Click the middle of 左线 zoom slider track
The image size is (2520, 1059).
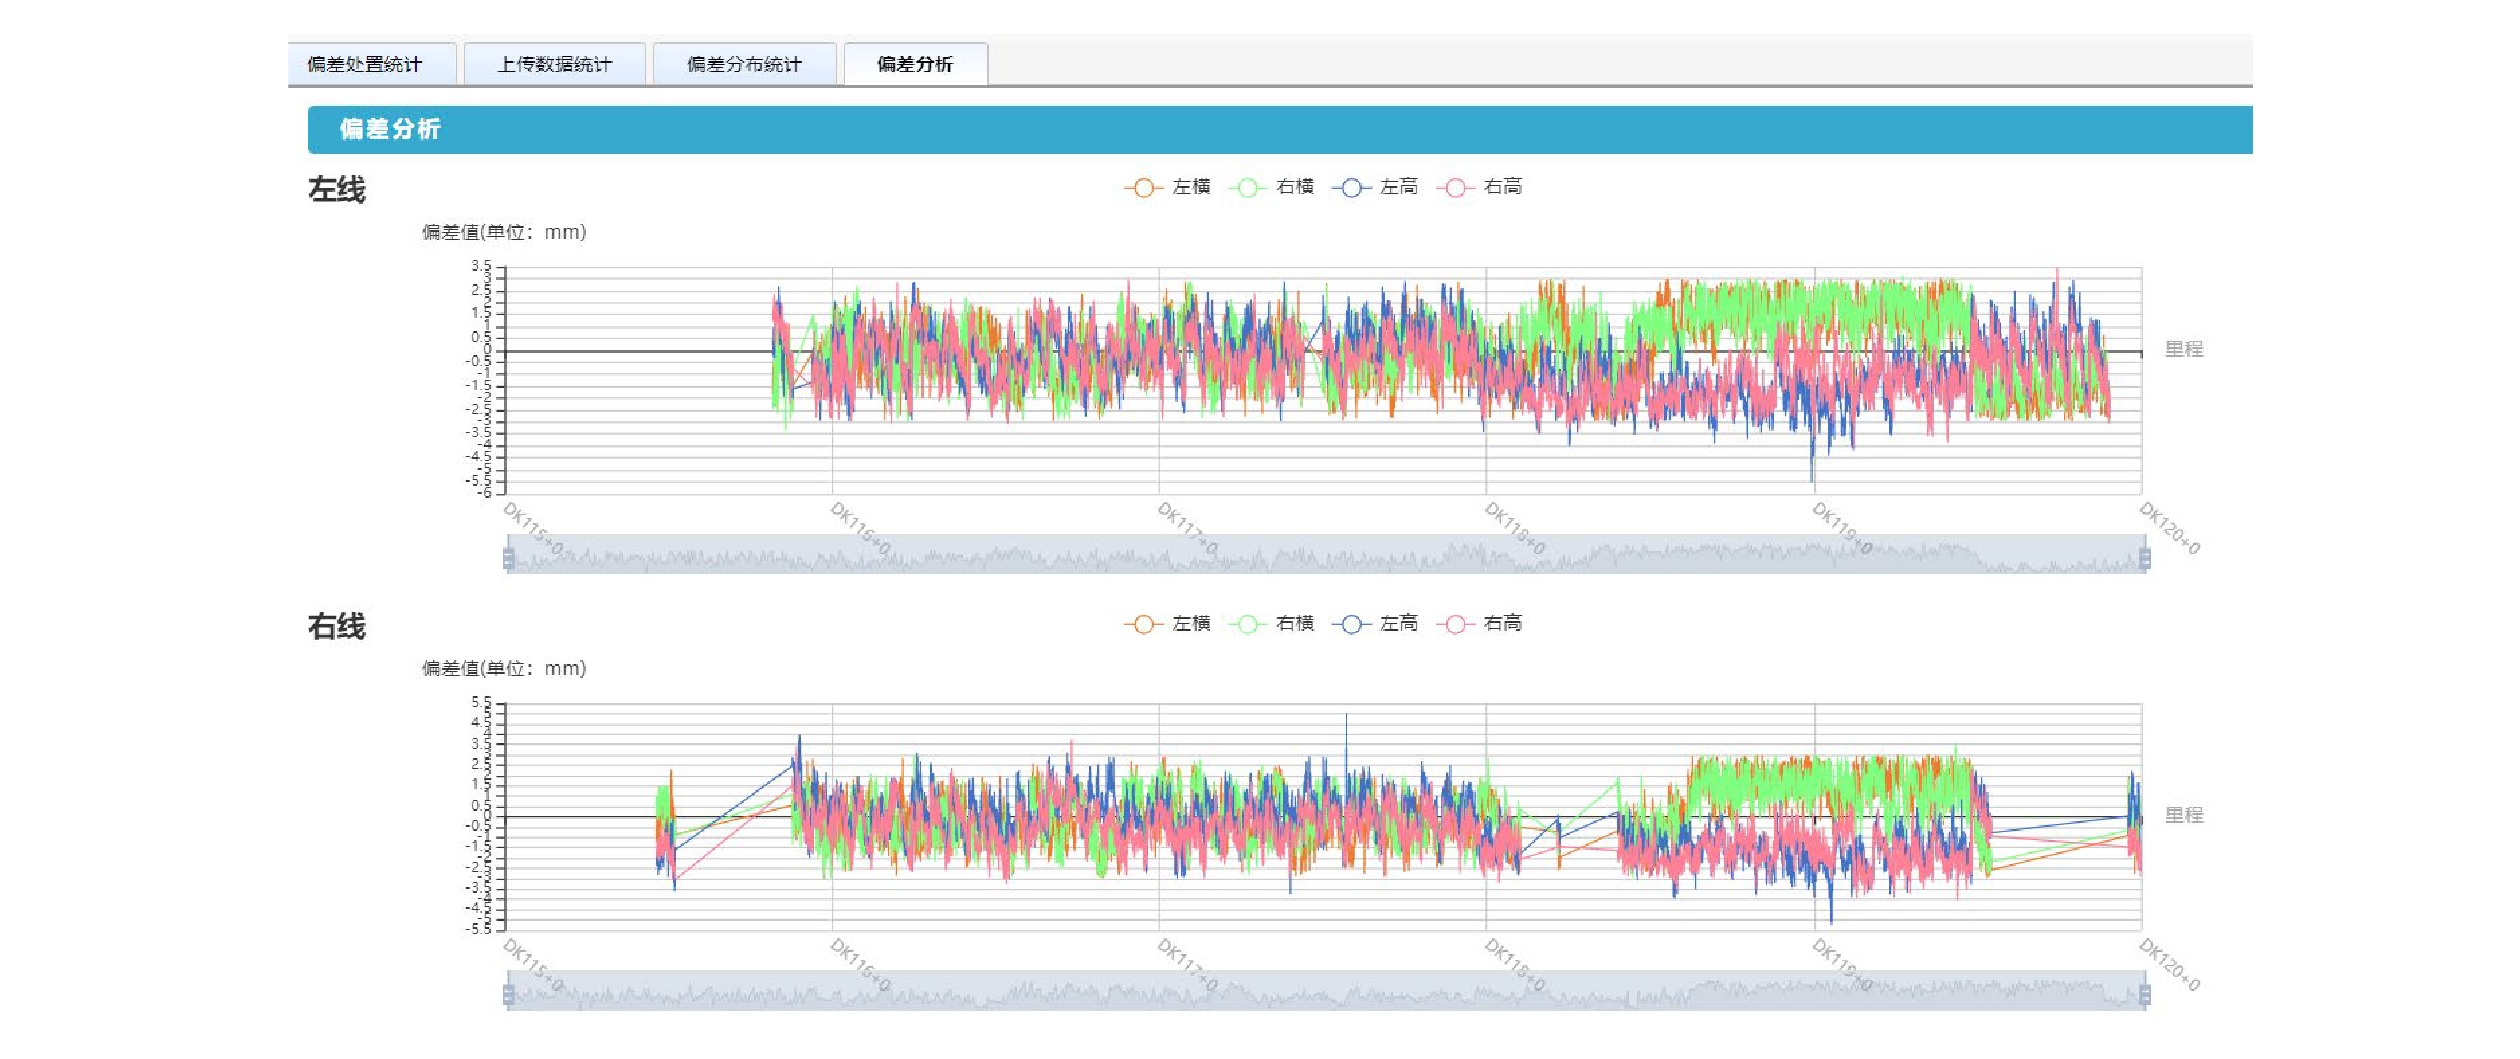(1326, 556)
